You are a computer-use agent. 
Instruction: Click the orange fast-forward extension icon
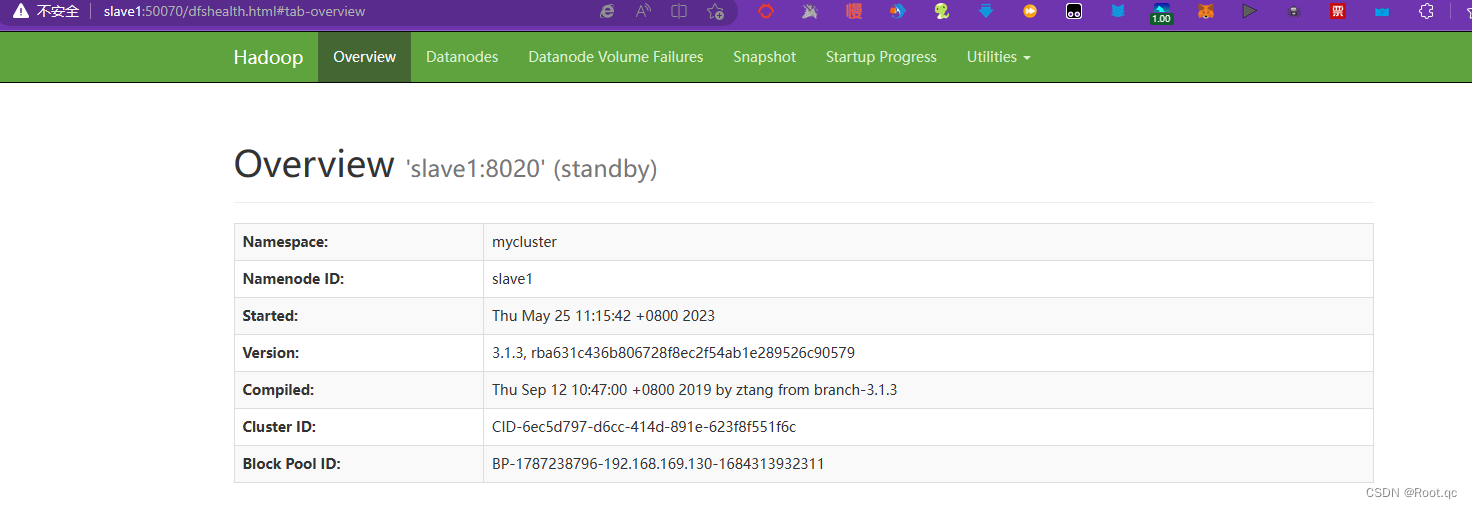[x=1030, y=12]
